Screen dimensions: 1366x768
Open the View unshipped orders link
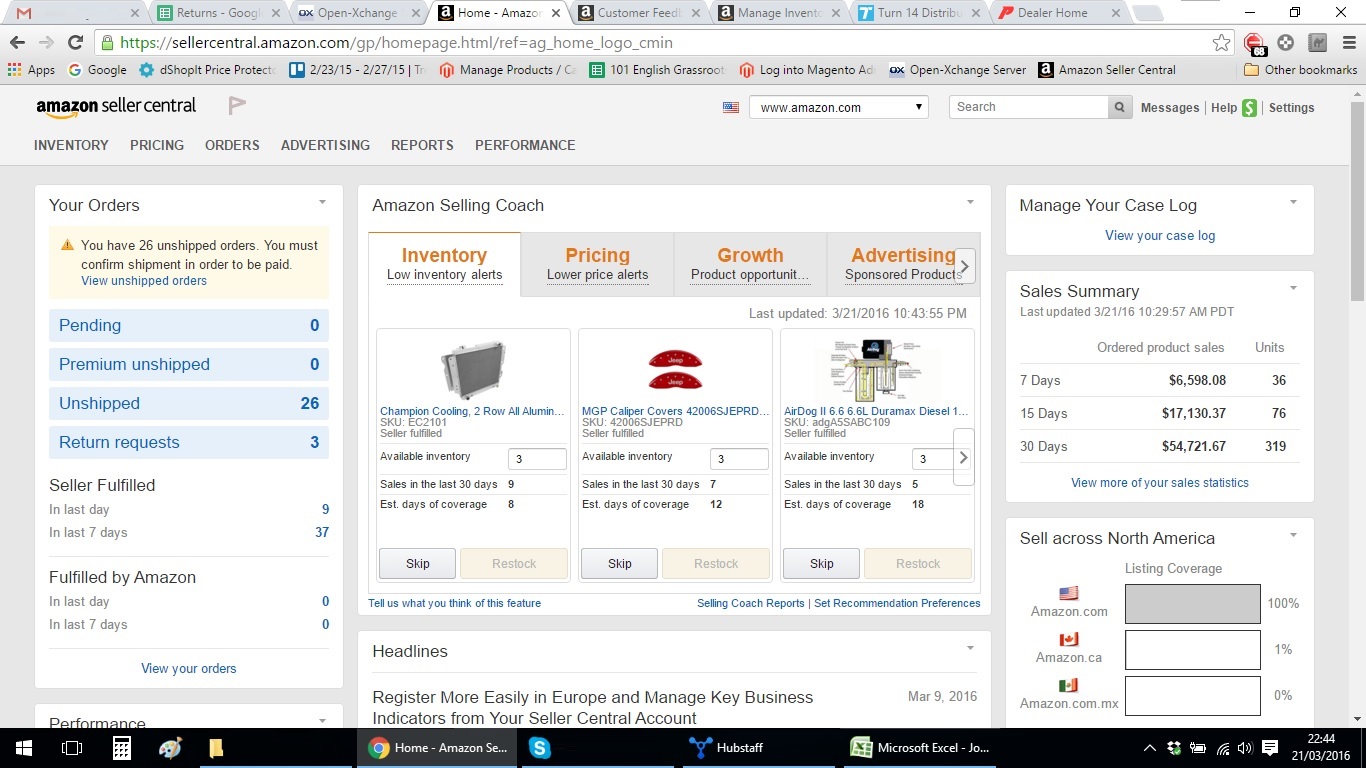click(x=144, y=281)
